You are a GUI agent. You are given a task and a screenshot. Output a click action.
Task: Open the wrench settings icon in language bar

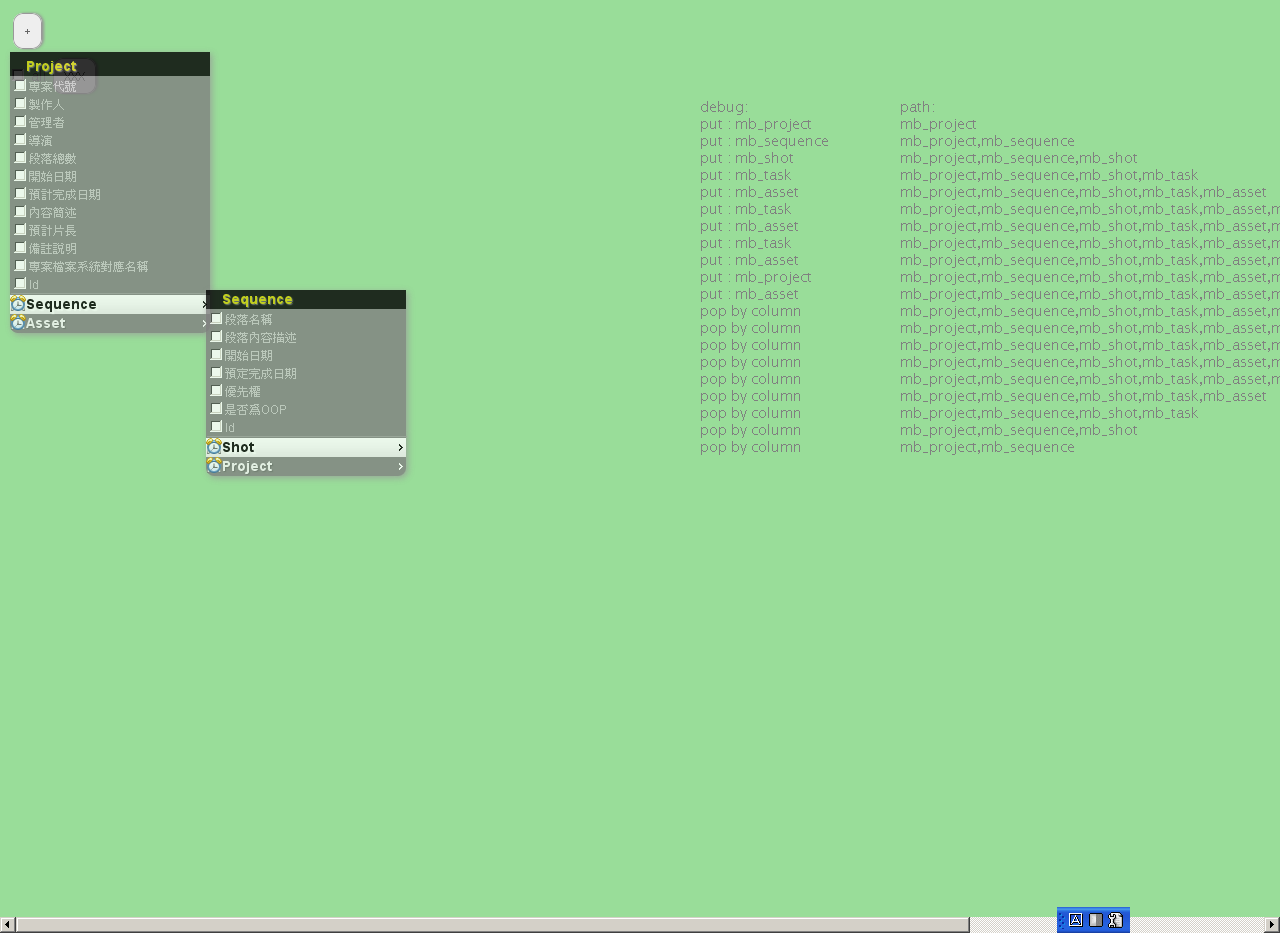pos(1116,920)
